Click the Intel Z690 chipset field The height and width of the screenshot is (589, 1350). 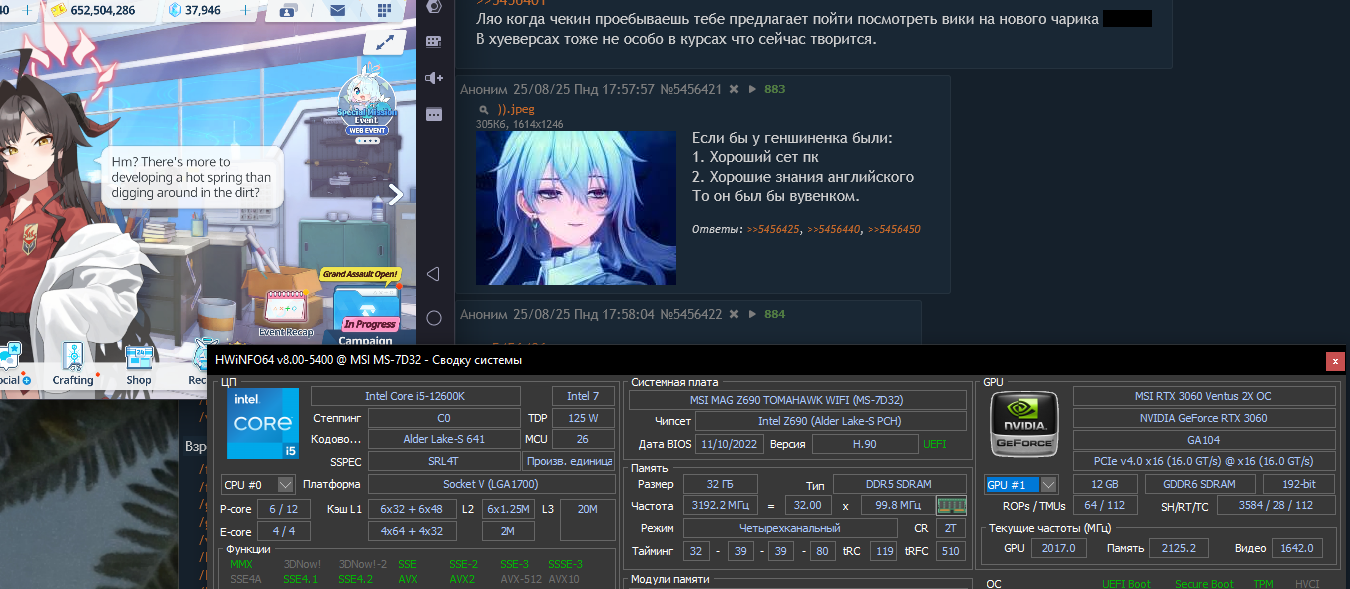(x=832, y=421)
